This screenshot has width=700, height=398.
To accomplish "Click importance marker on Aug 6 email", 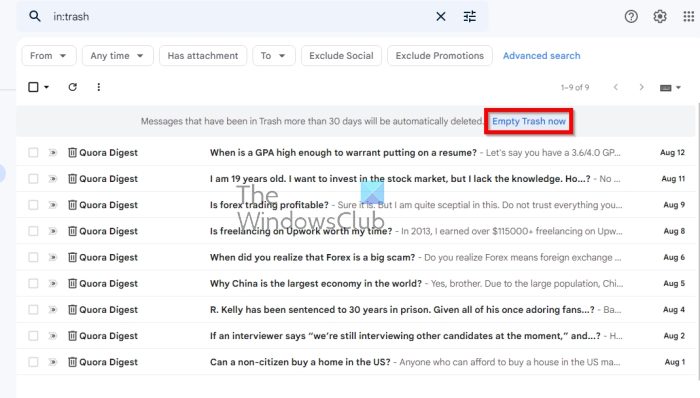I will click(53, 257).
